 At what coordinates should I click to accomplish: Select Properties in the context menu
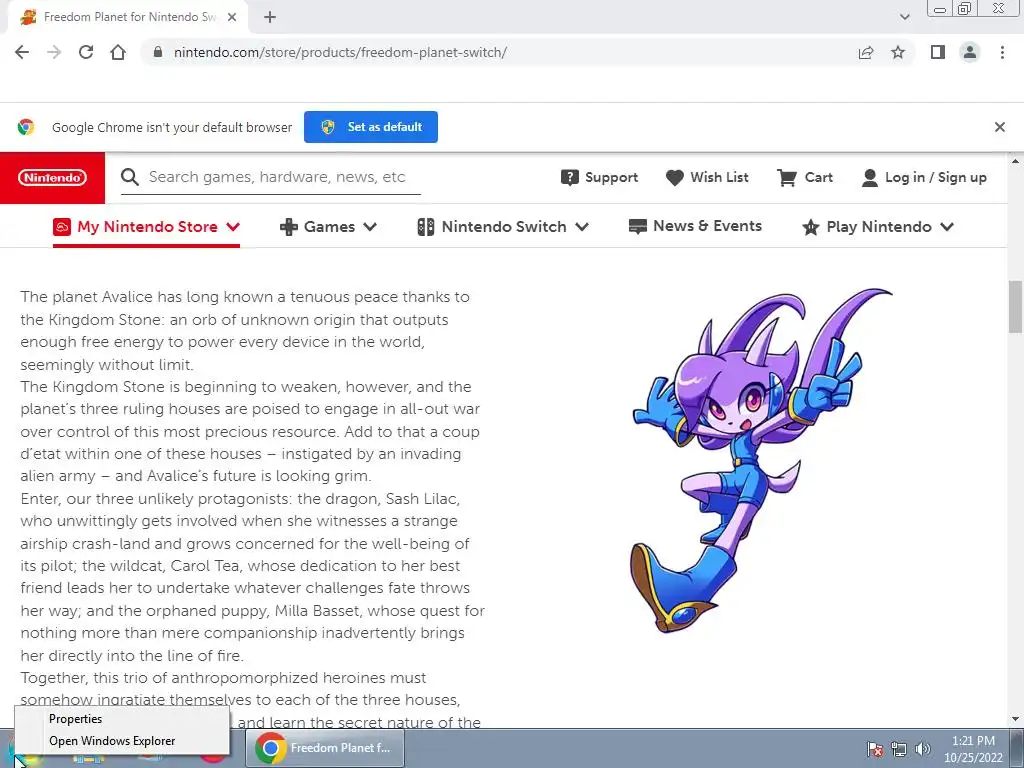[x=122, y=718]
